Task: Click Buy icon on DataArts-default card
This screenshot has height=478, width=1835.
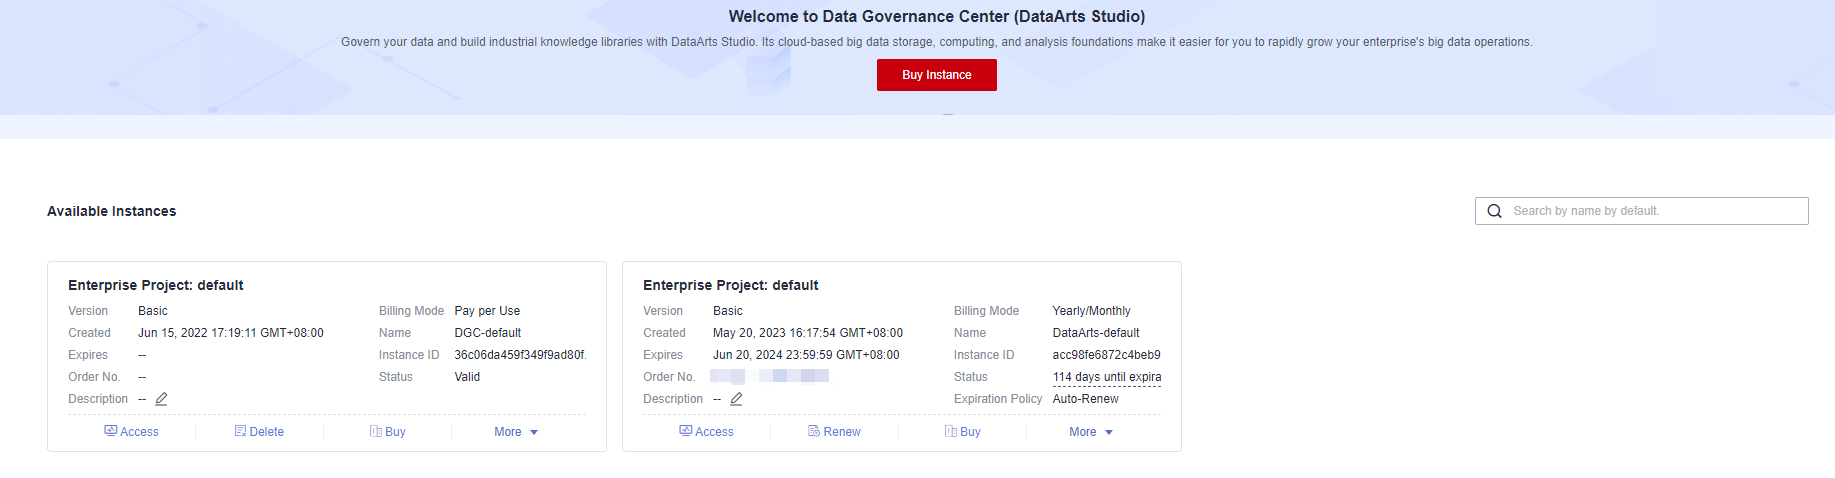Action: pos(950,431)
